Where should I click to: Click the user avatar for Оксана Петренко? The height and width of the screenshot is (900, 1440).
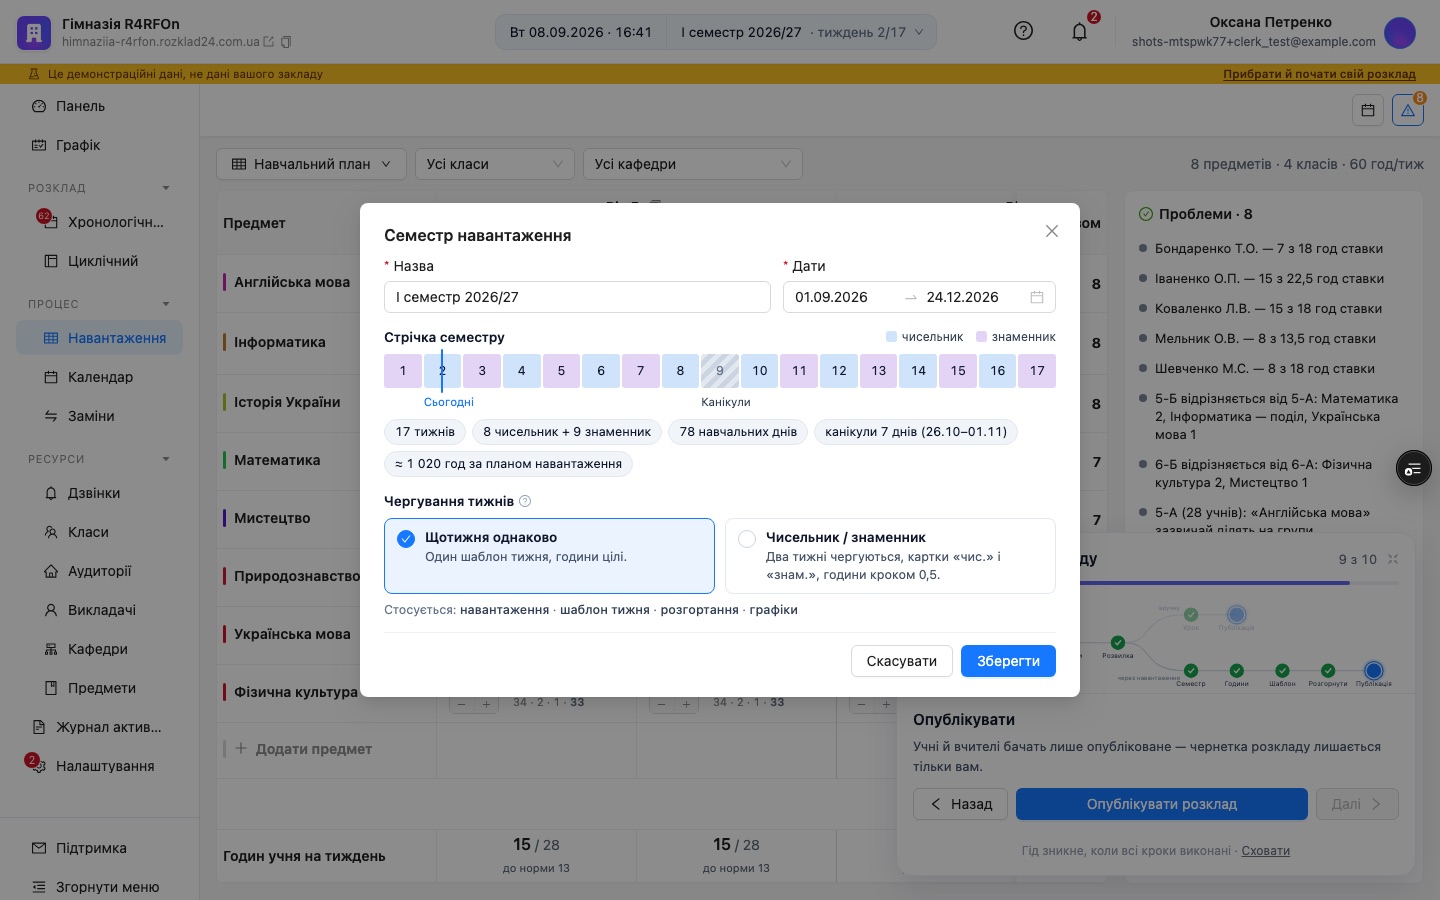point(1400,32)
